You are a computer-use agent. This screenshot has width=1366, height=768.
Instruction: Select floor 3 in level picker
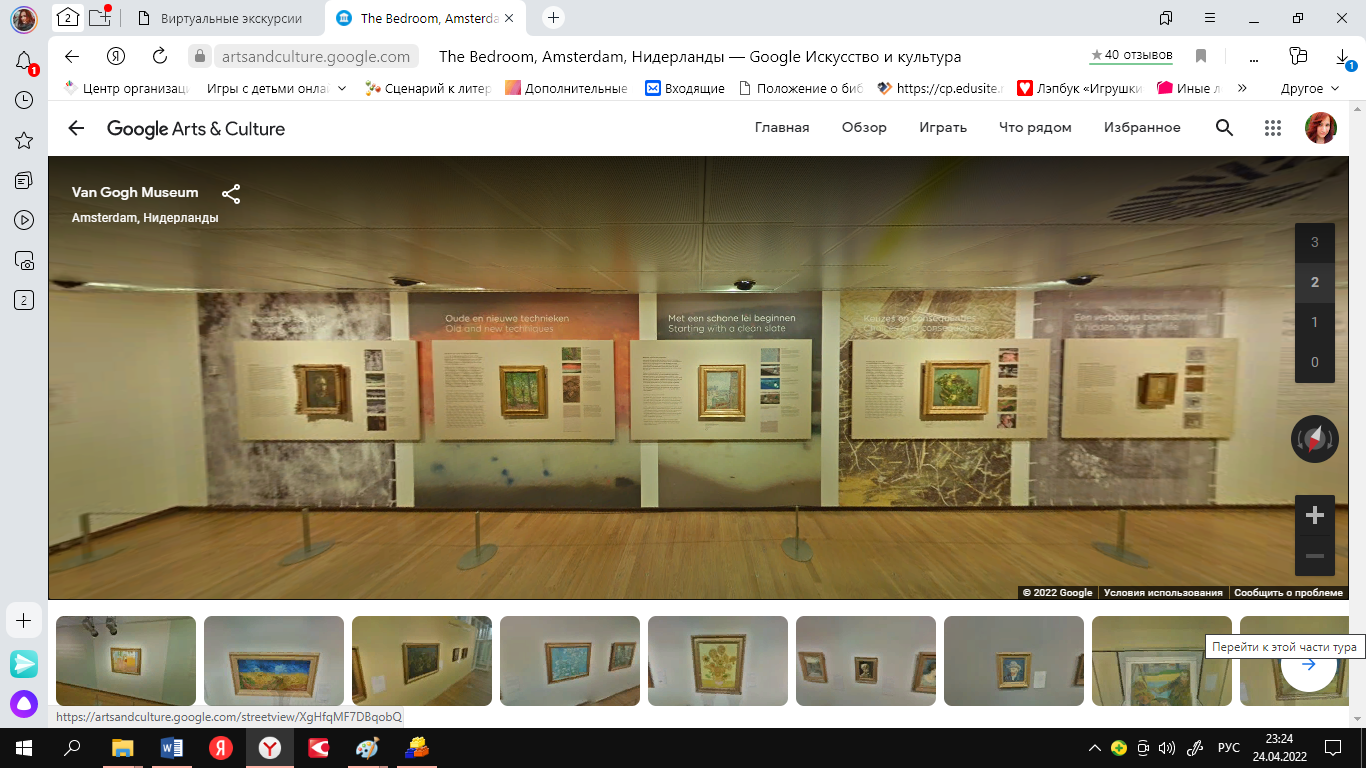(x=1315, y=242)
